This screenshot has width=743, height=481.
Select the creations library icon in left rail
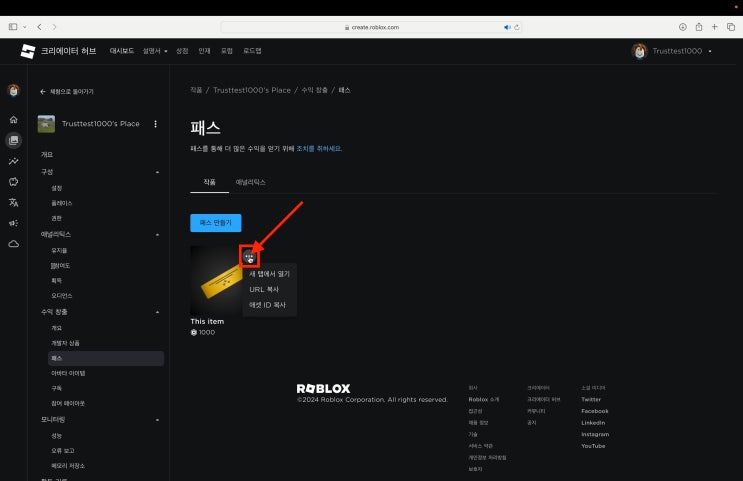[x=13, y=140]
